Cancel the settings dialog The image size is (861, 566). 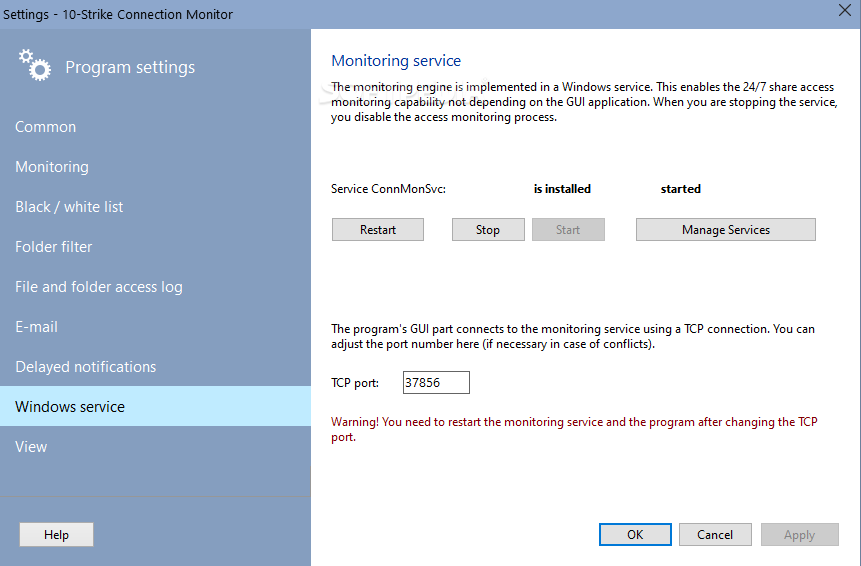715,535
